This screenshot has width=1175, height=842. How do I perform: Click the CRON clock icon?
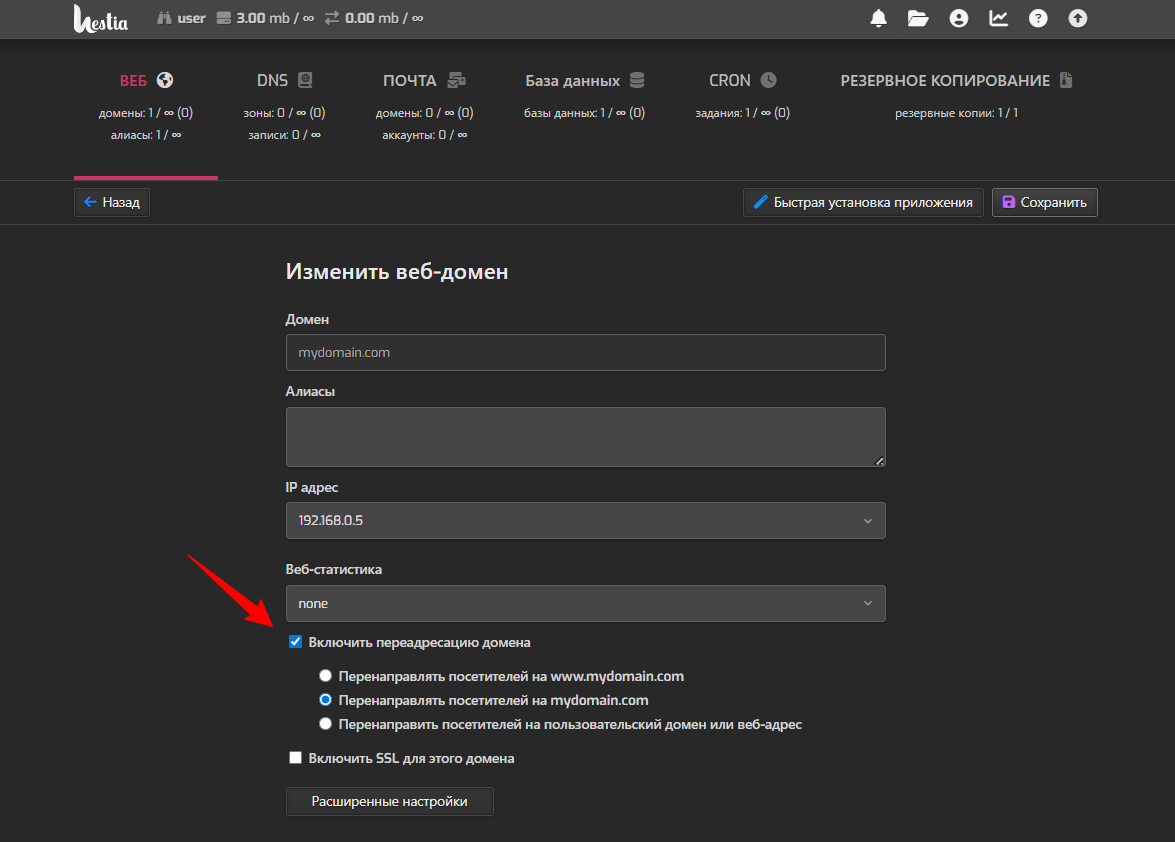[769, 80]
